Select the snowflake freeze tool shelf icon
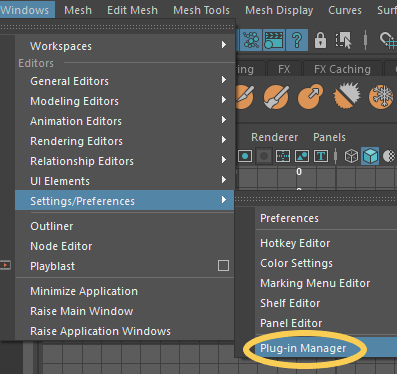The image size is (397, 374). (381, 97)
